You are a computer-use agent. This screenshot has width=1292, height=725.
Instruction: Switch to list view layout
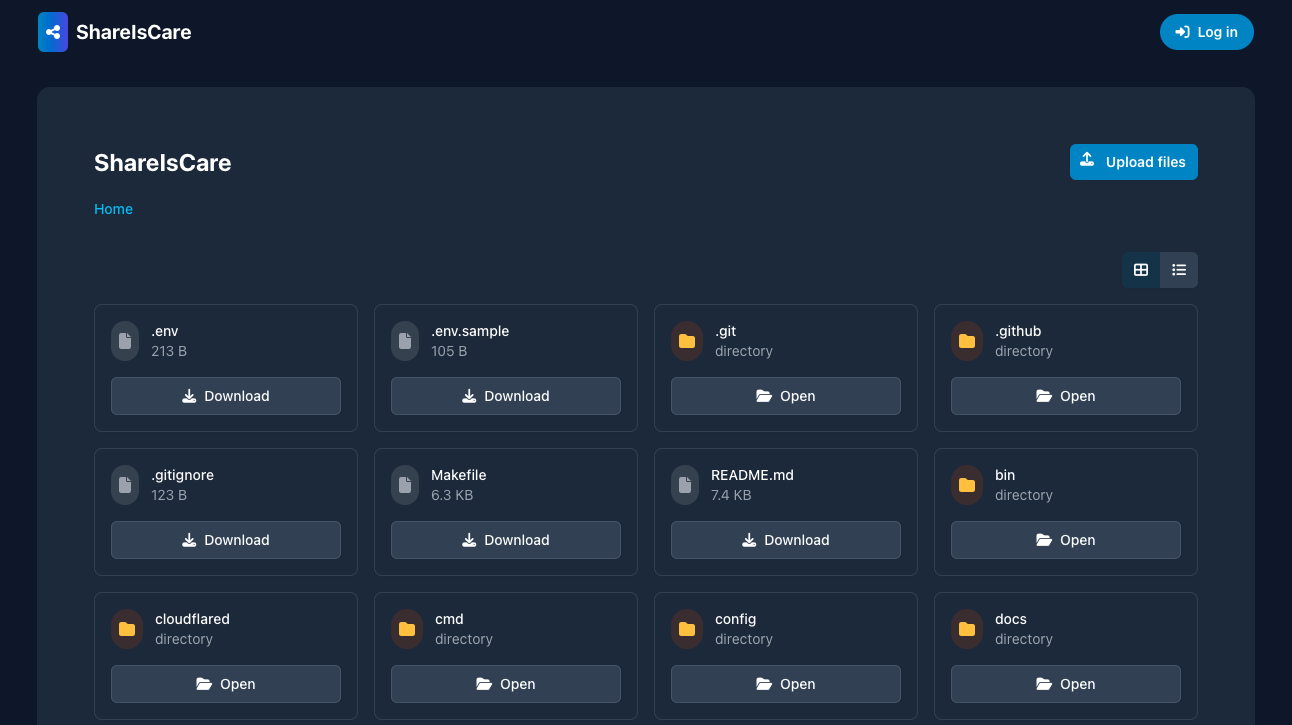click(x=1179, y=270)
